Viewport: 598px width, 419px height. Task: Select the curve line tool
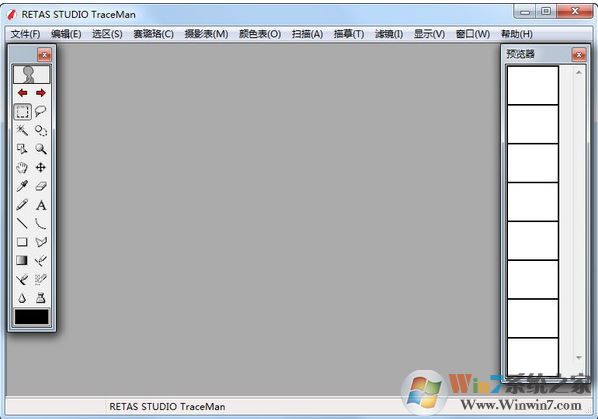click(x=41, y=223)
